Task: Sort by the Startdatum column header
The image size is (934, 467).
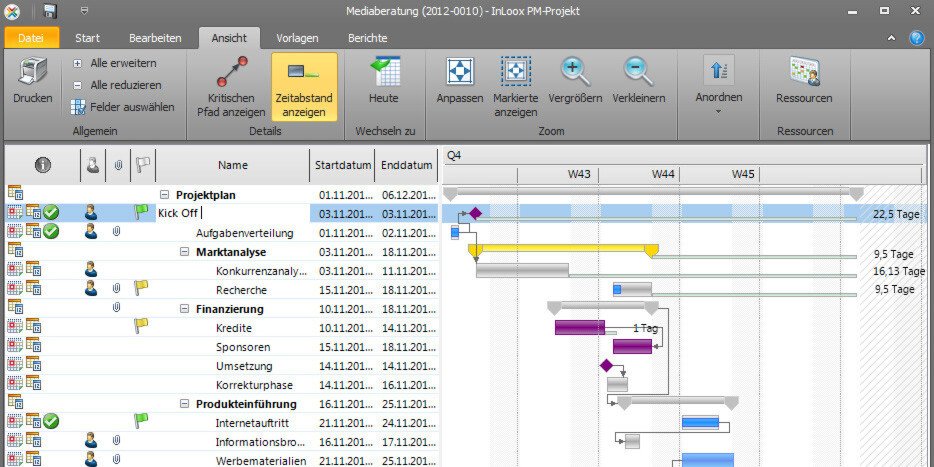Action: point(343,166)
